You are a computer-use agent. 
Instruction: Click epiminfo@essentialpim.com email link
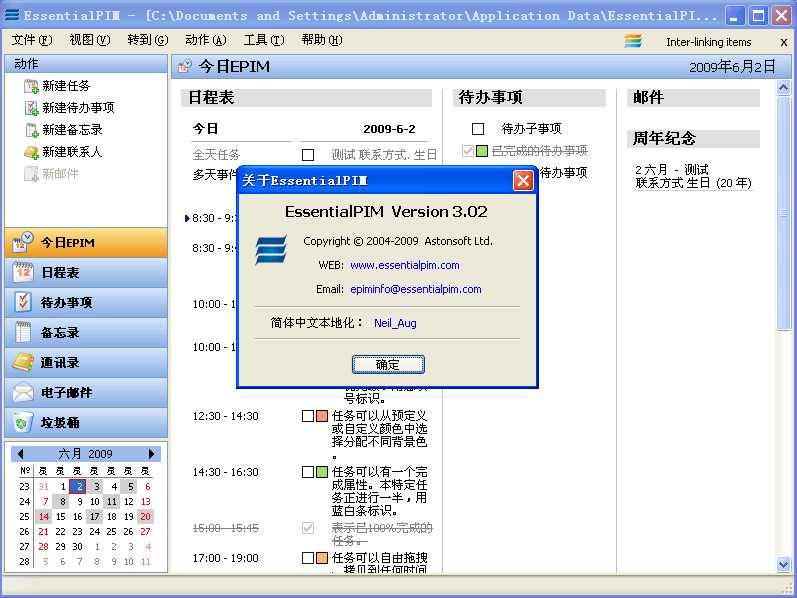click(416, 289)
